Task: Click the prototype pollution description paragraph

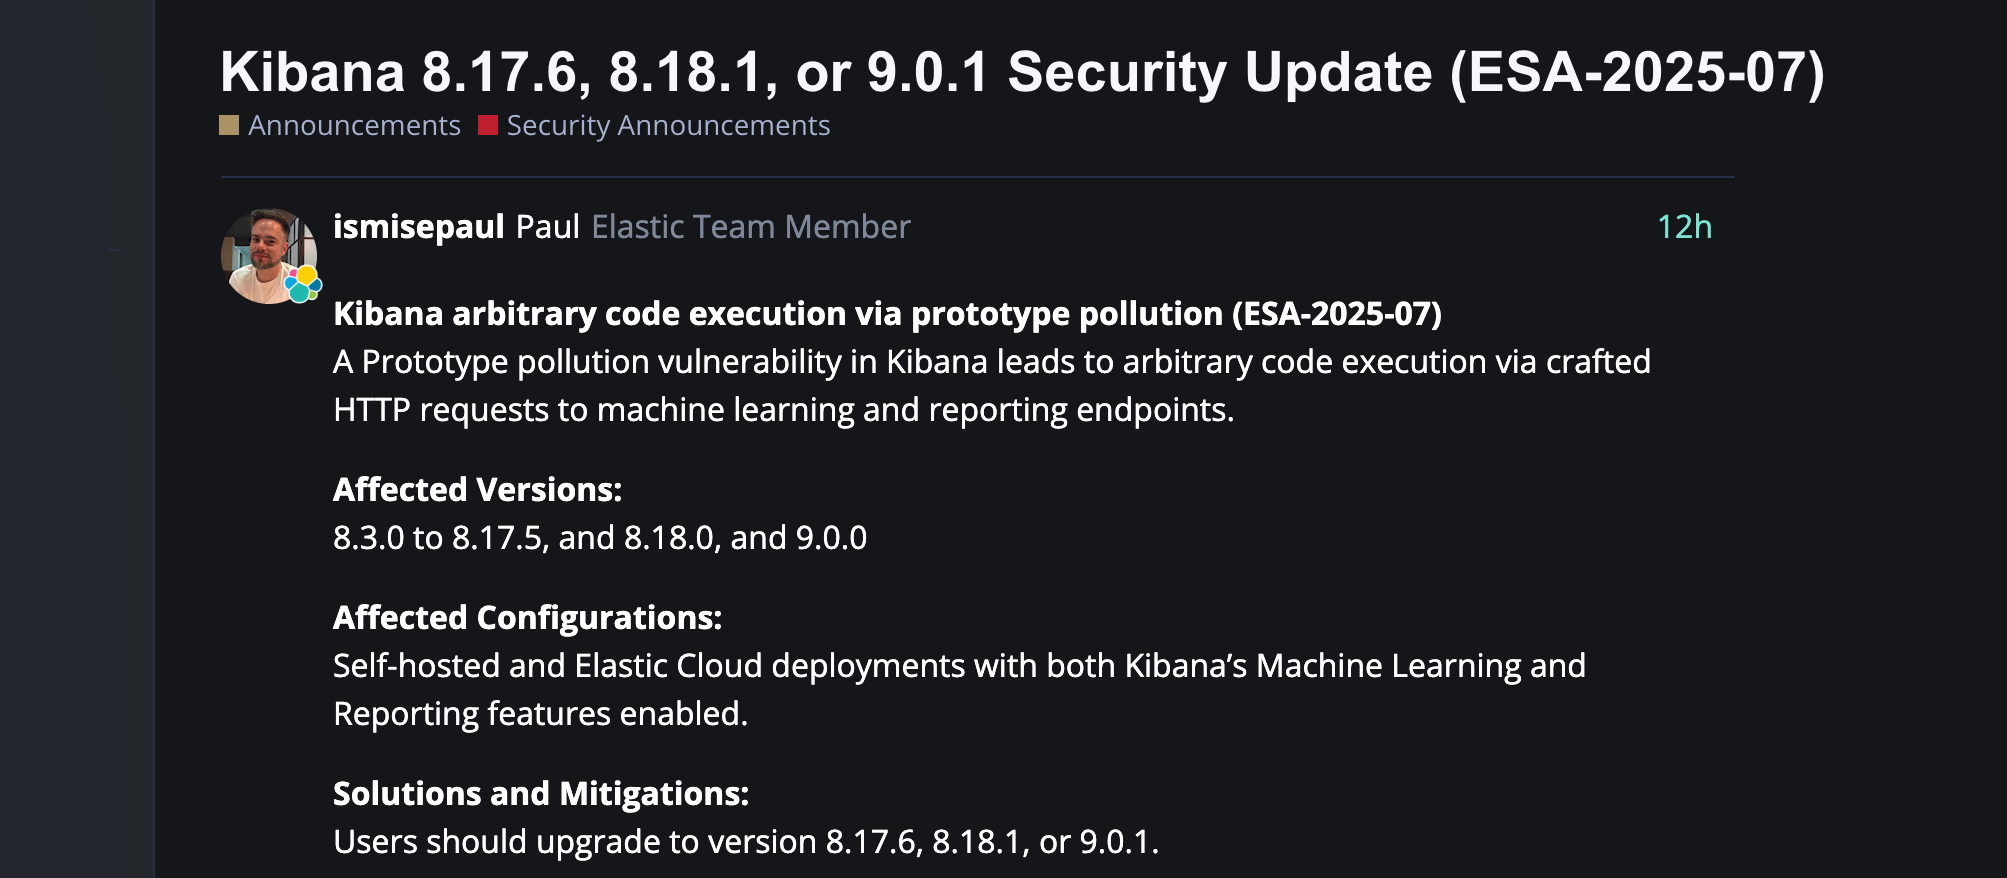Action: [990, 386]
